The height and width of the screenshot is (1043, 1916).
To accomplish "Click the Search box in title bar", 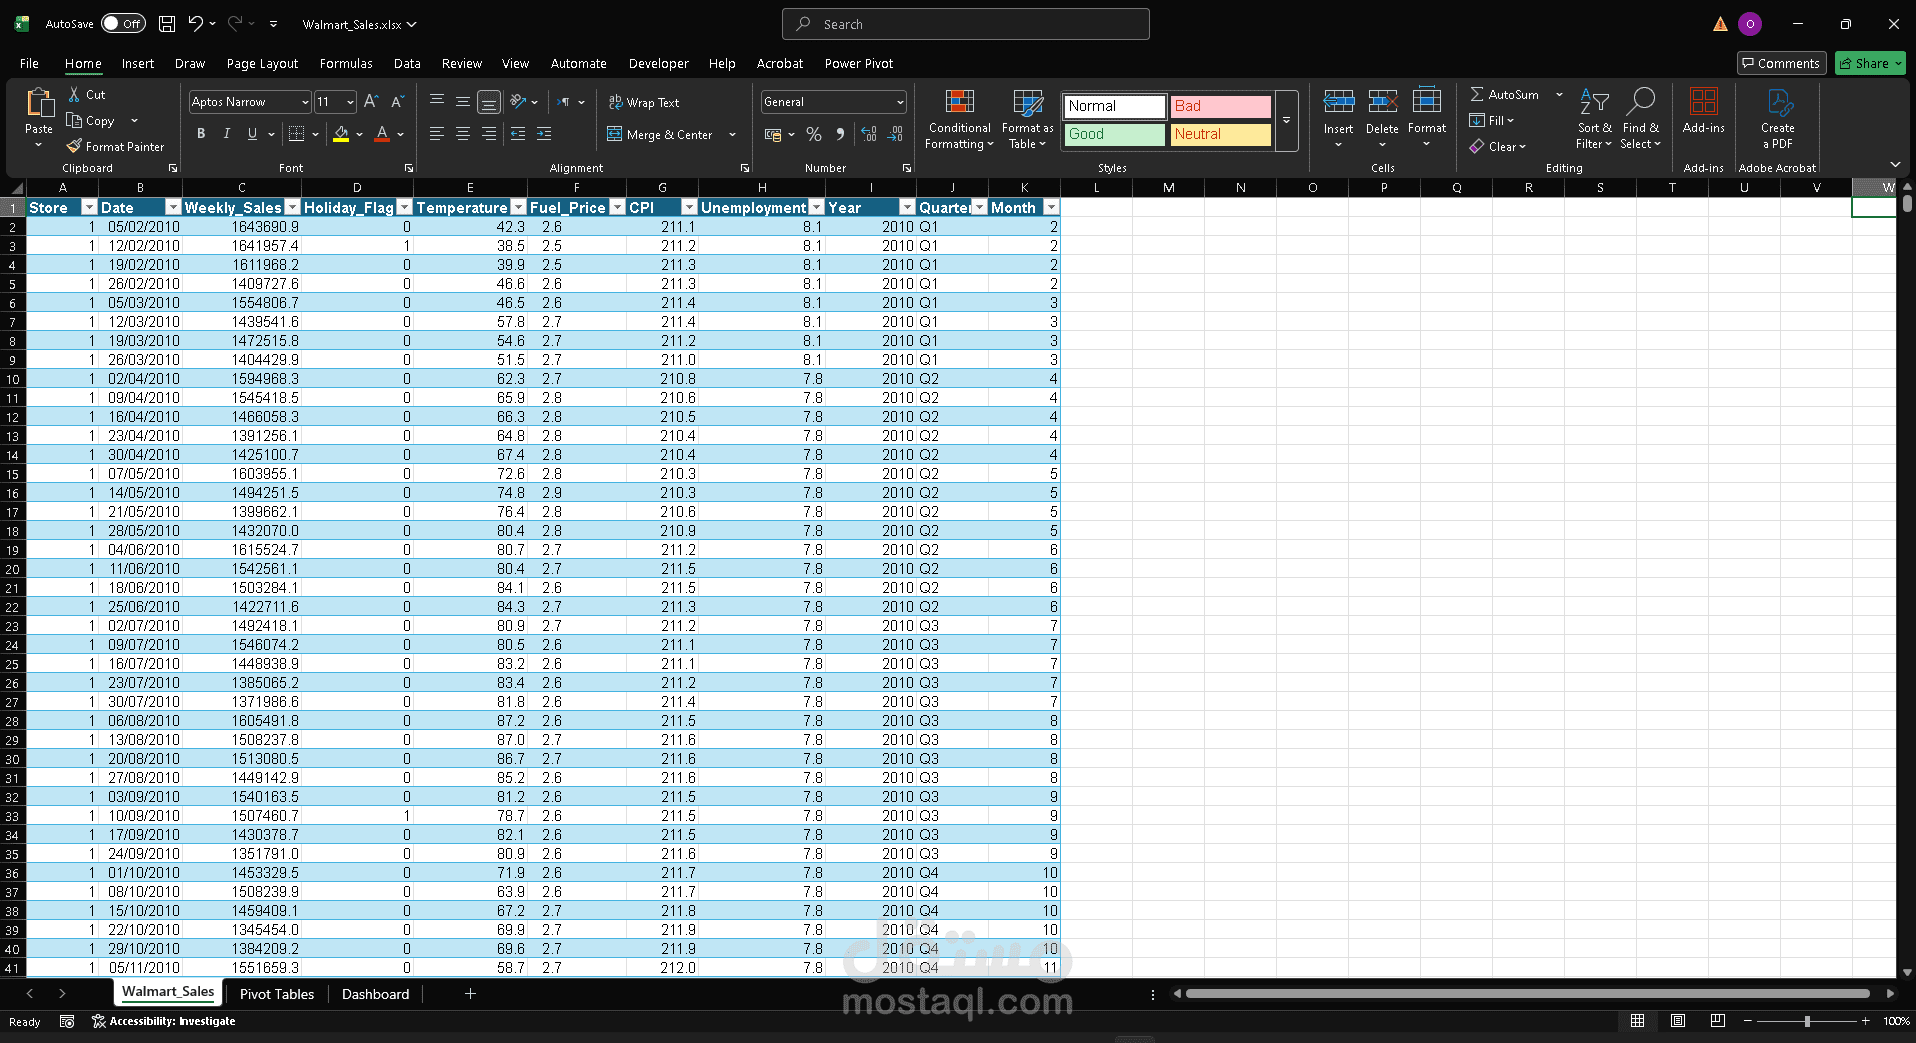I will click(x=966, y=24).
